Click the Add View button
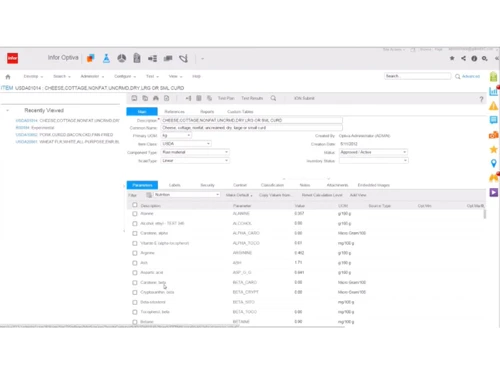500x375 pixels. coord(358,195)
